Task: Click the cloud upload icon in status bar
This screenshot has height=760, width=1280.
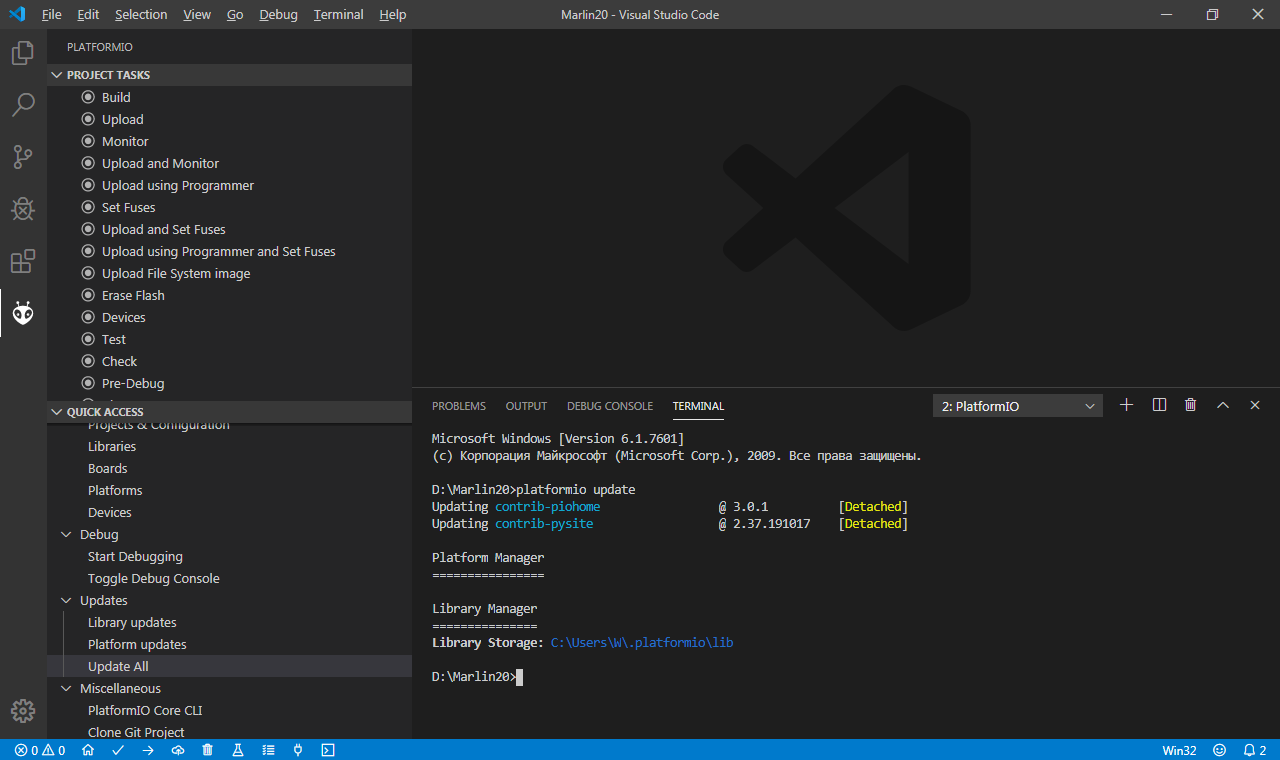Action: (x=178, y=750)
